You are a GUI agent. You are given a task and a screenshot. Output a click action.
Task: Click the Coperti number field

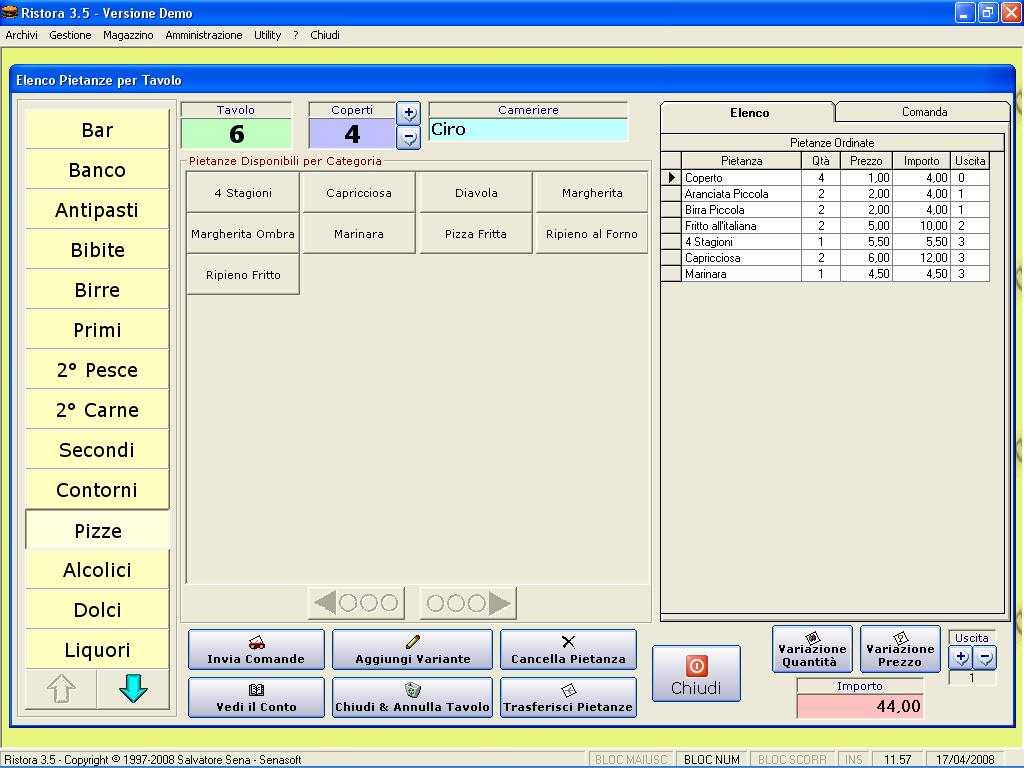point(352,134)
